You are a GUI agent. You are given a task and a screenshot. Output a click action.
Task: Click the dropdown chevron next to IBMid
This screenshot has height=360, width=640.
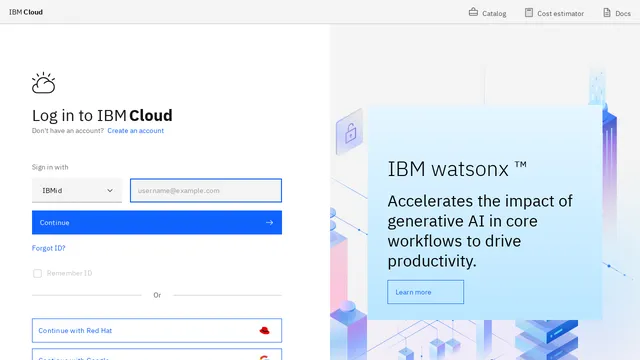tap(110, 190)
